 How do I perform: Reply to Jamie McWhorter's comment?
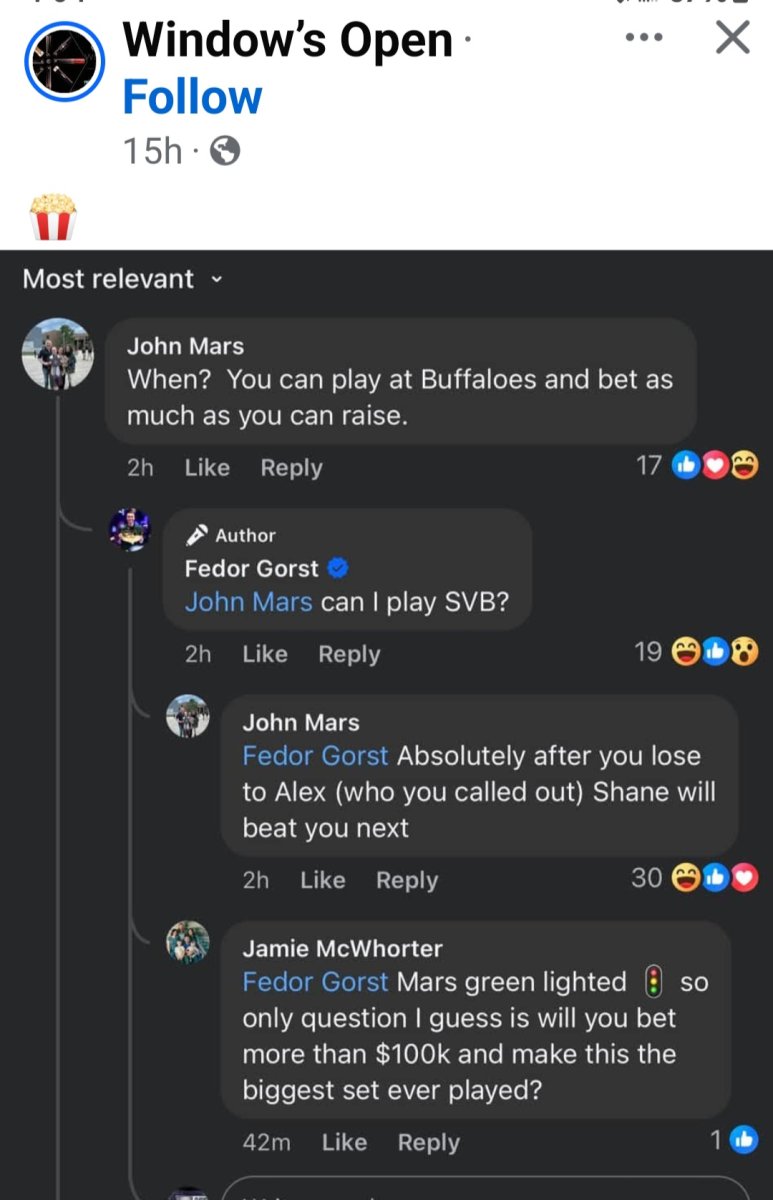(x=429, y=1142)
